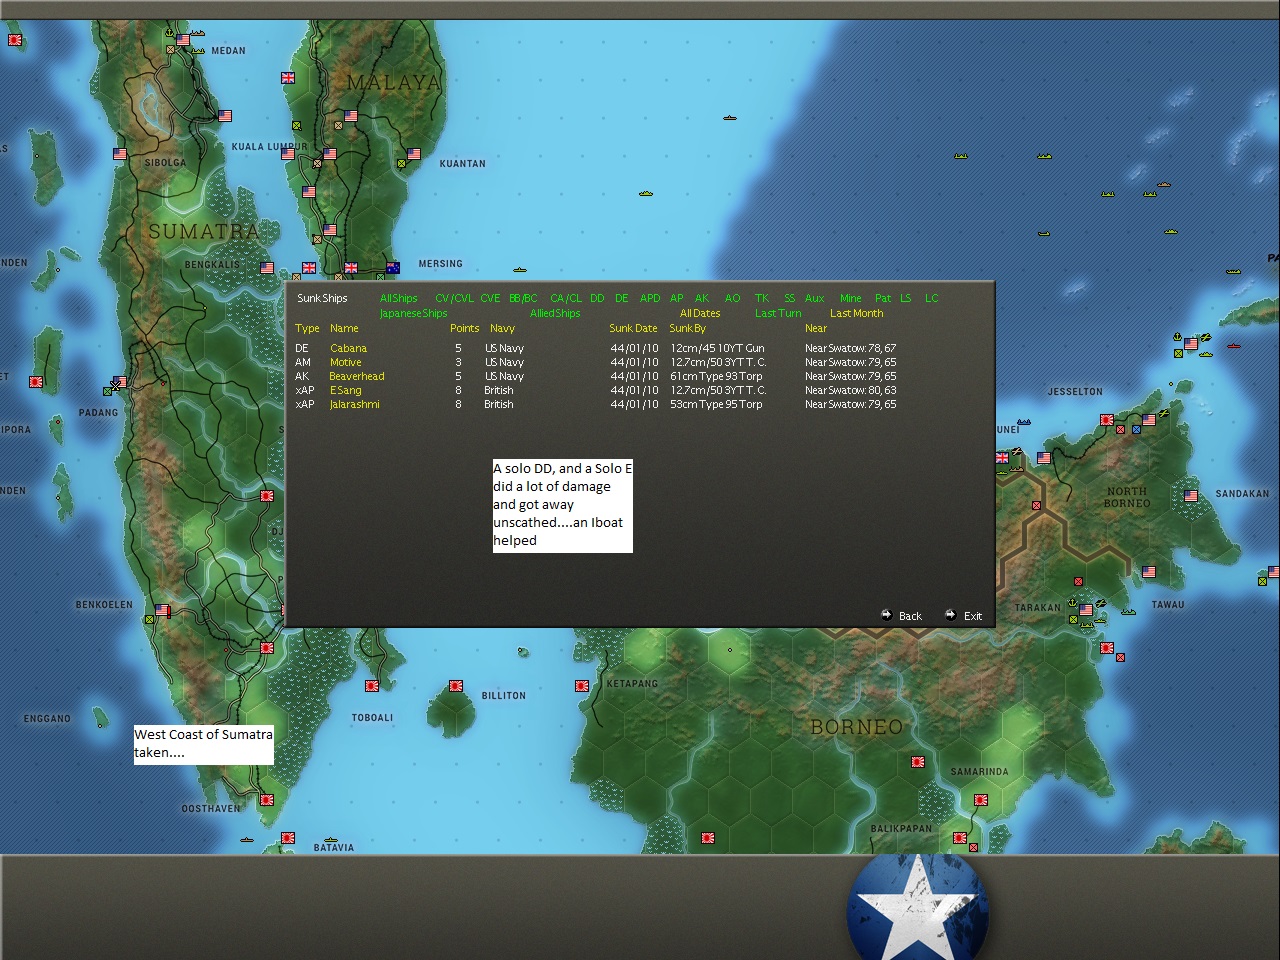Screen dimensions: 1280x960
Task: Show only Aux ships in list
Action: [x=815, y=298]
